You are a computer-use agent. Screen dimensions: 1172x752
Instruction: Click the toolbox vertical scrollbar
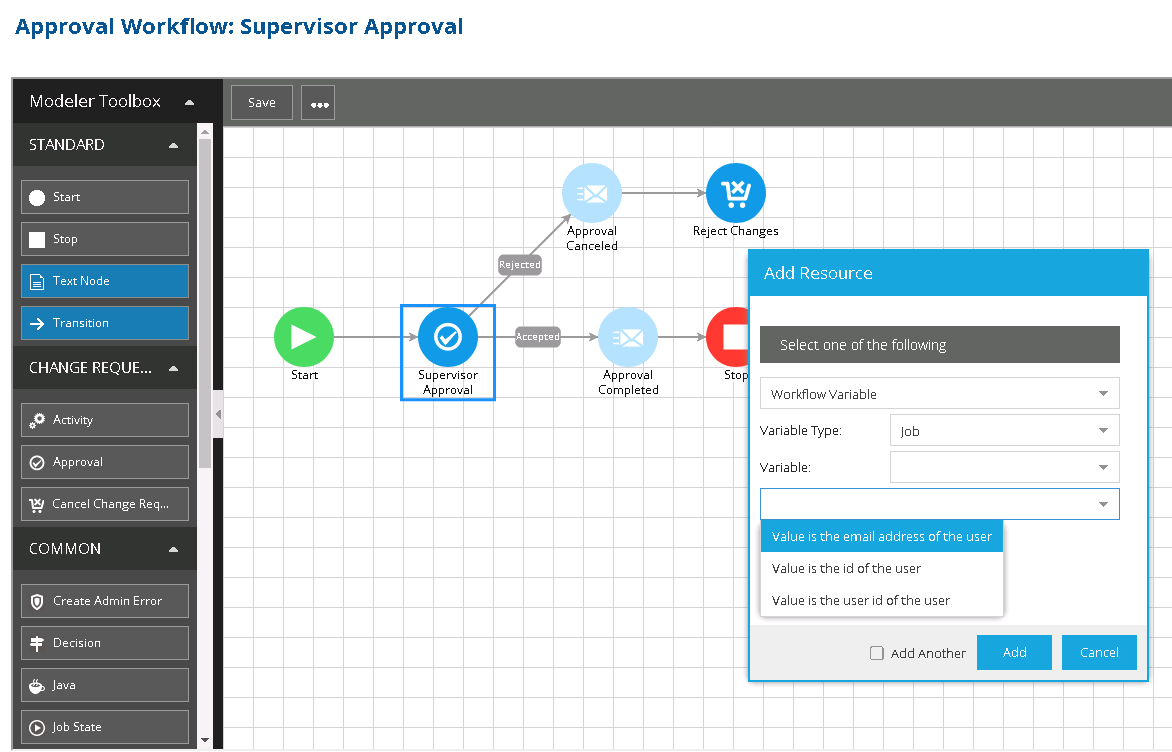[x=205, y=300]
